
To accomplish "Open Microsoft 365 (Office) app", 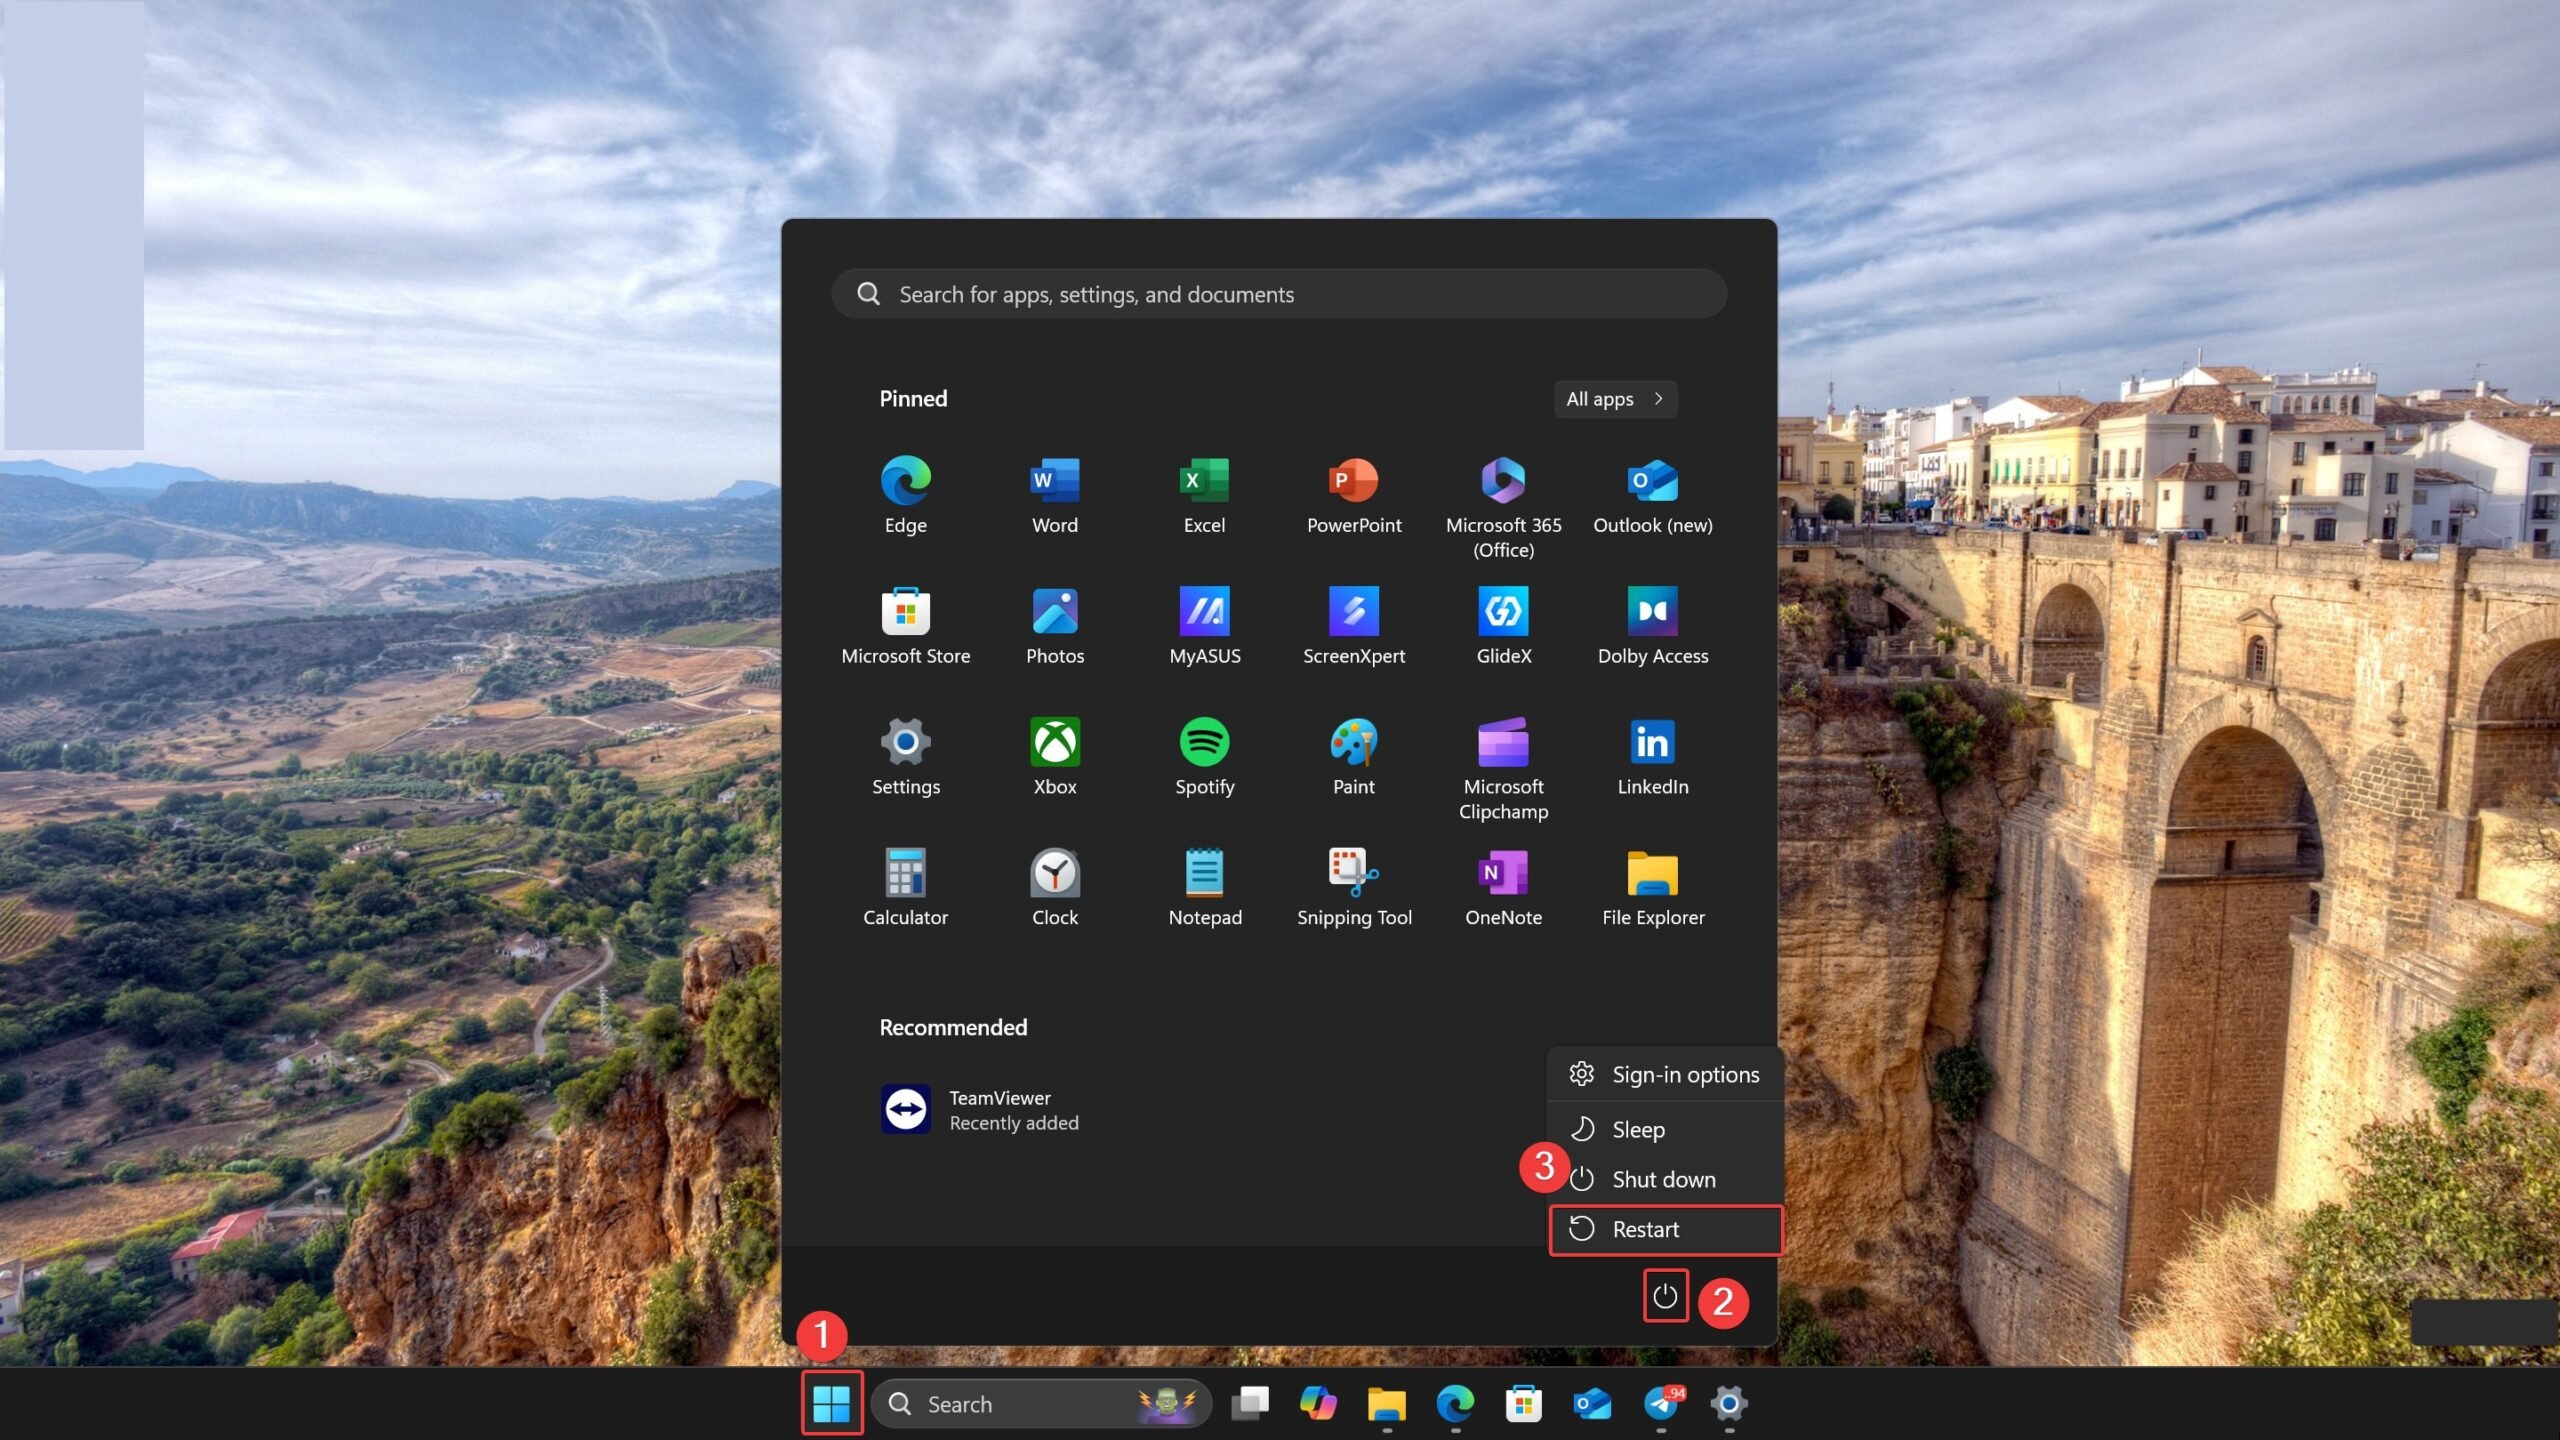I will coord(1503,508).
